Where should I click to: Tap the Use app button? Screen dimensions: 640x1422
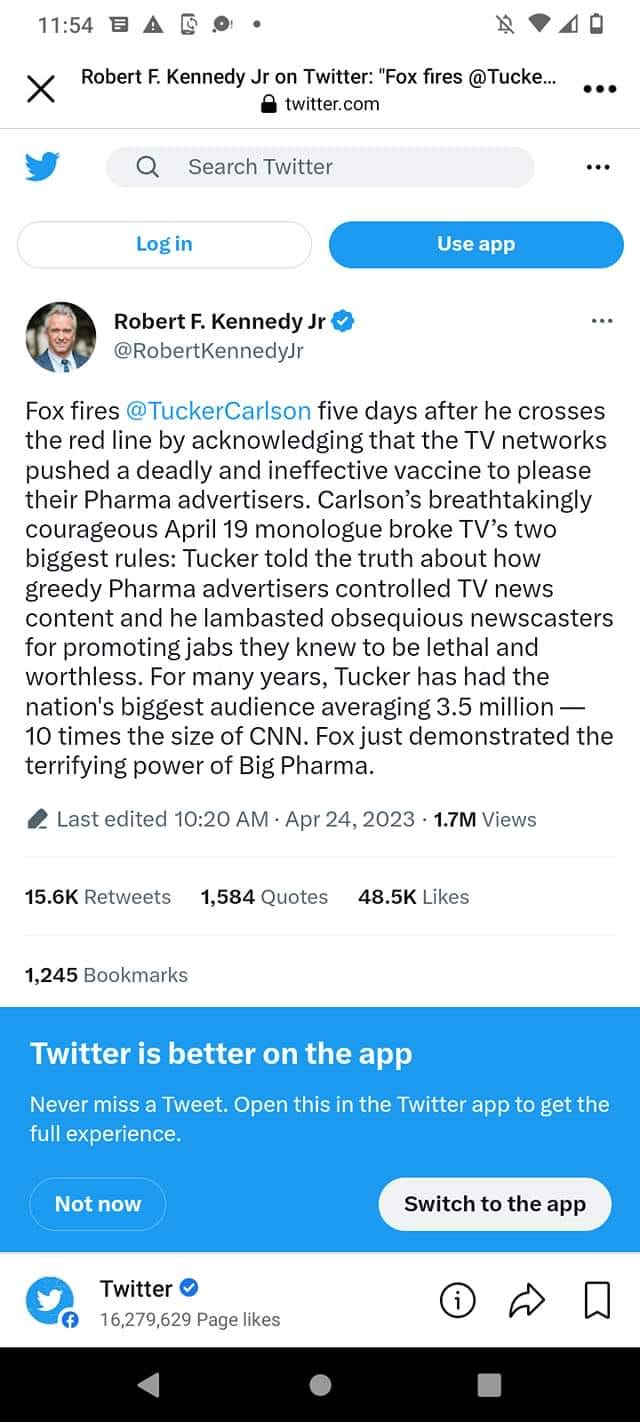pyautogui.click(x=476, y=244)
